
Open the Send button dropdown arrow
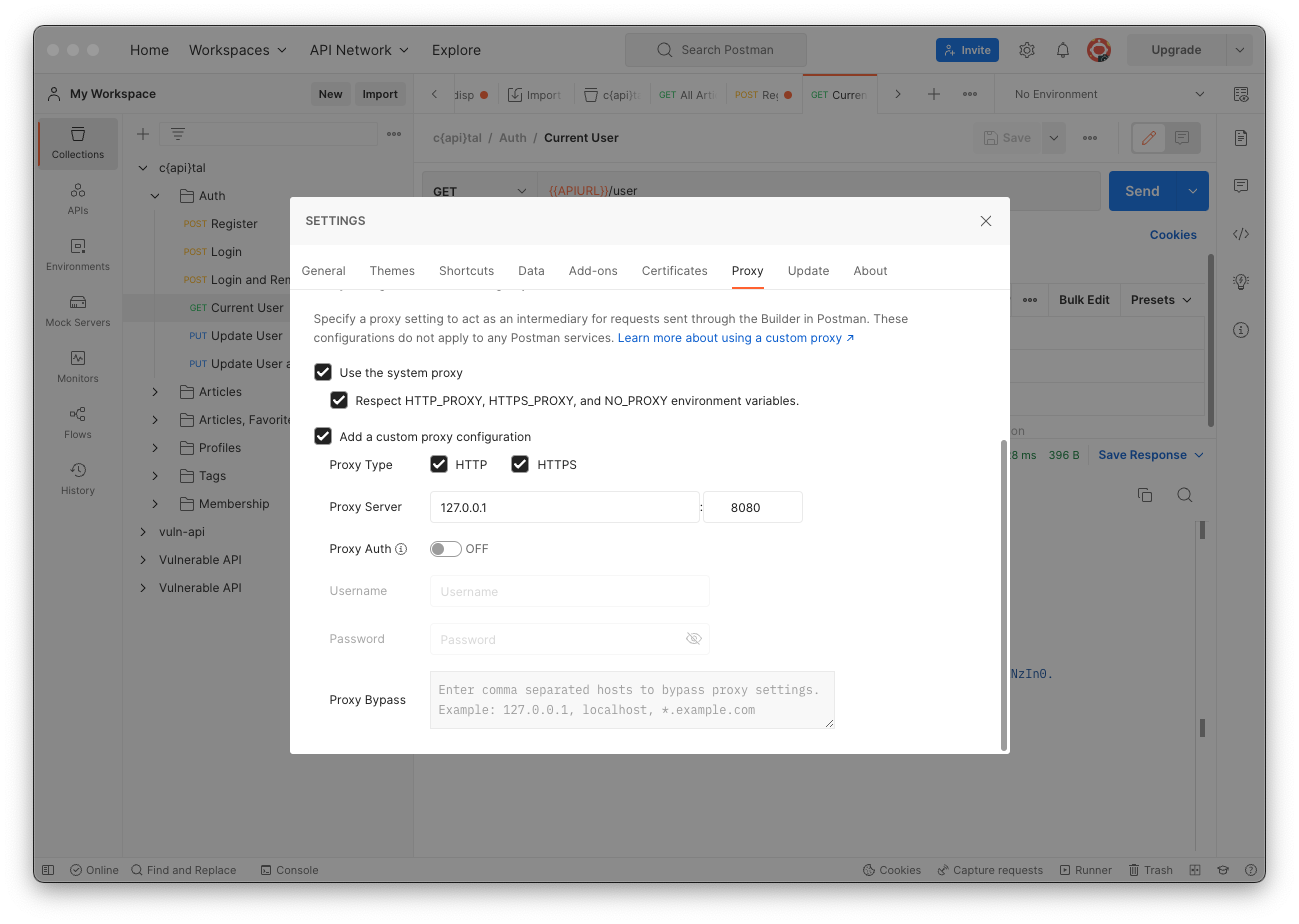(x=1193, y=191)
